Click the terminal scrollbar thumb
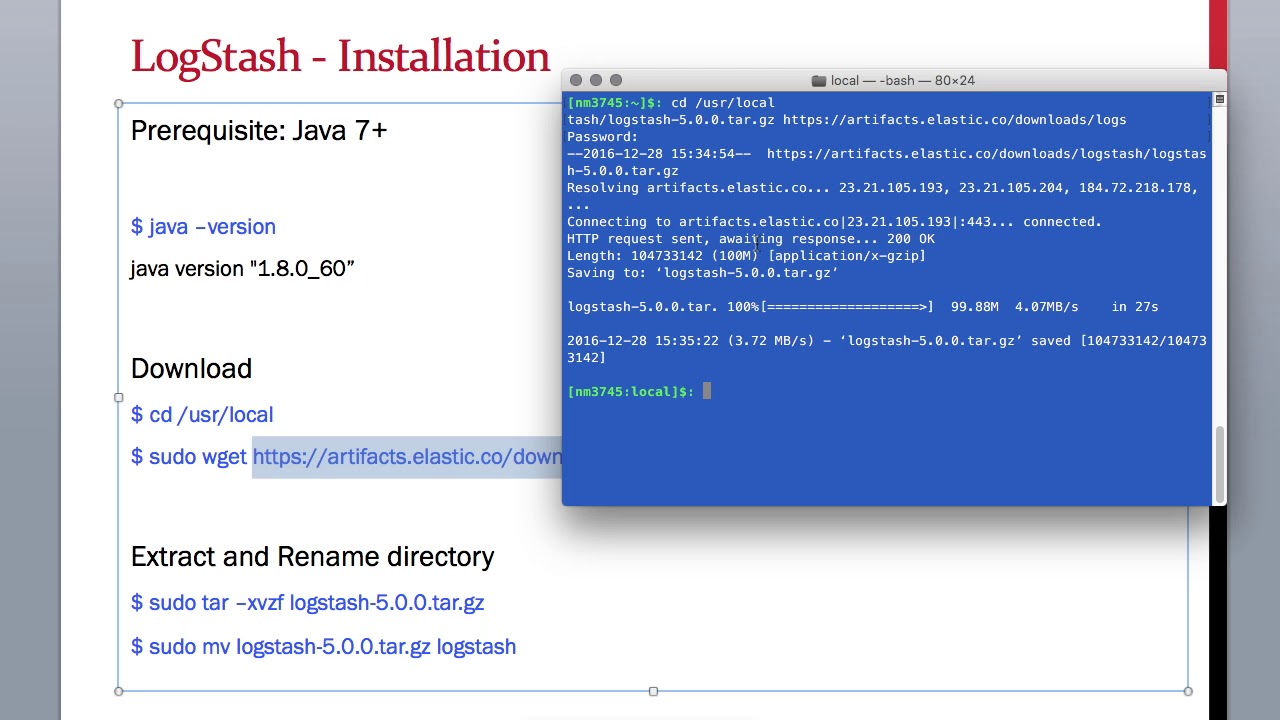This screenshot has width=1280, height=720. pyautogui.click(x=1219, y=464)
